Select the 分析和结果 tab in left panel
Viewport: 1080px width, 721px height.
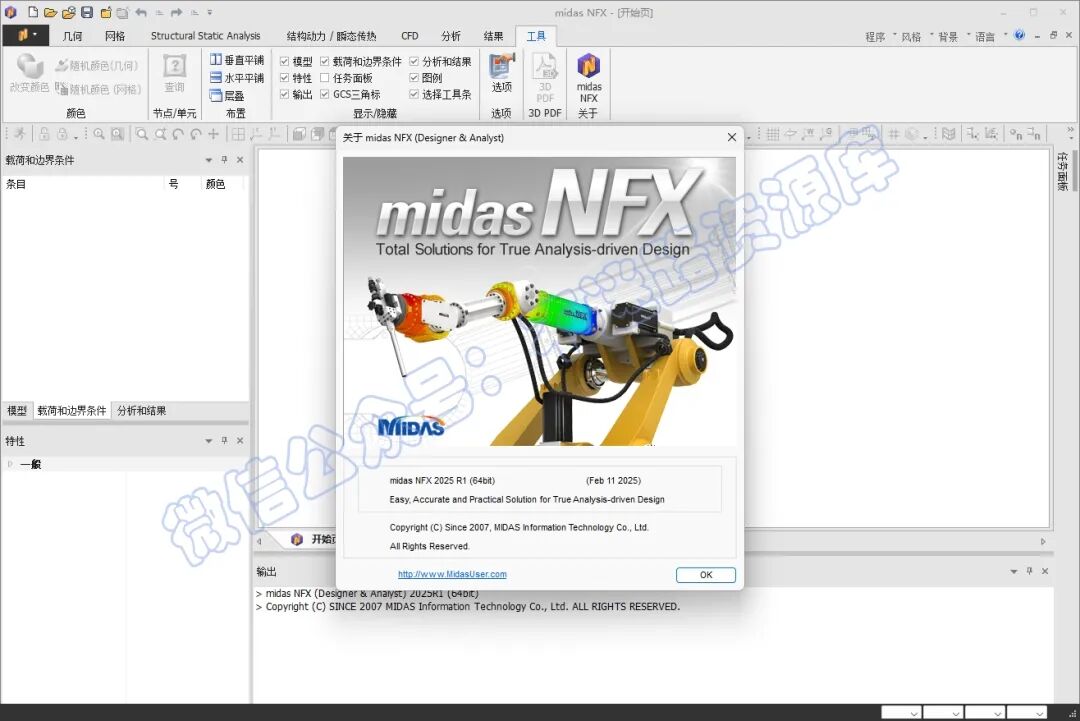coord(141,410)
